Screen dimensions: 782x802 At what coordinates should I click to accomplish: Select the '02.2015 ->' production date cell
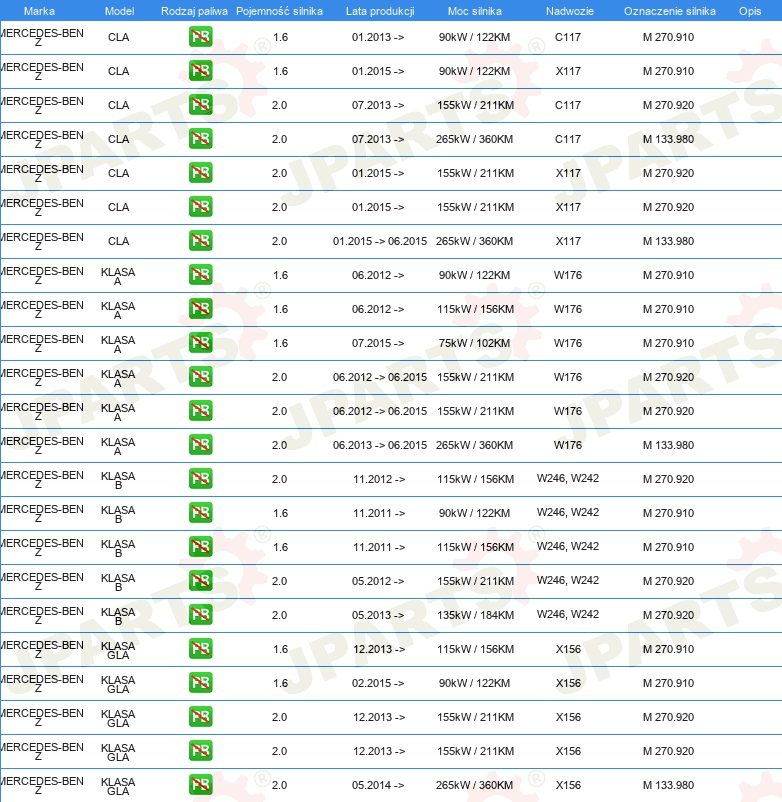(378, 683)
